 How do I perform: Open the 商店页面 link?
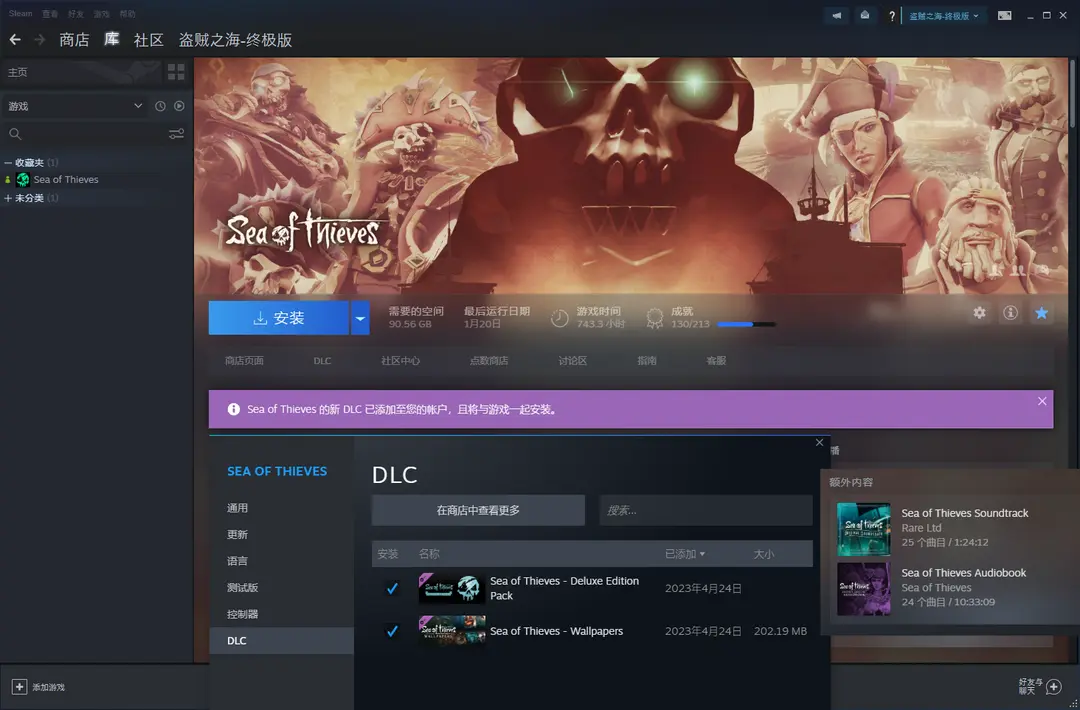point(245,361)
